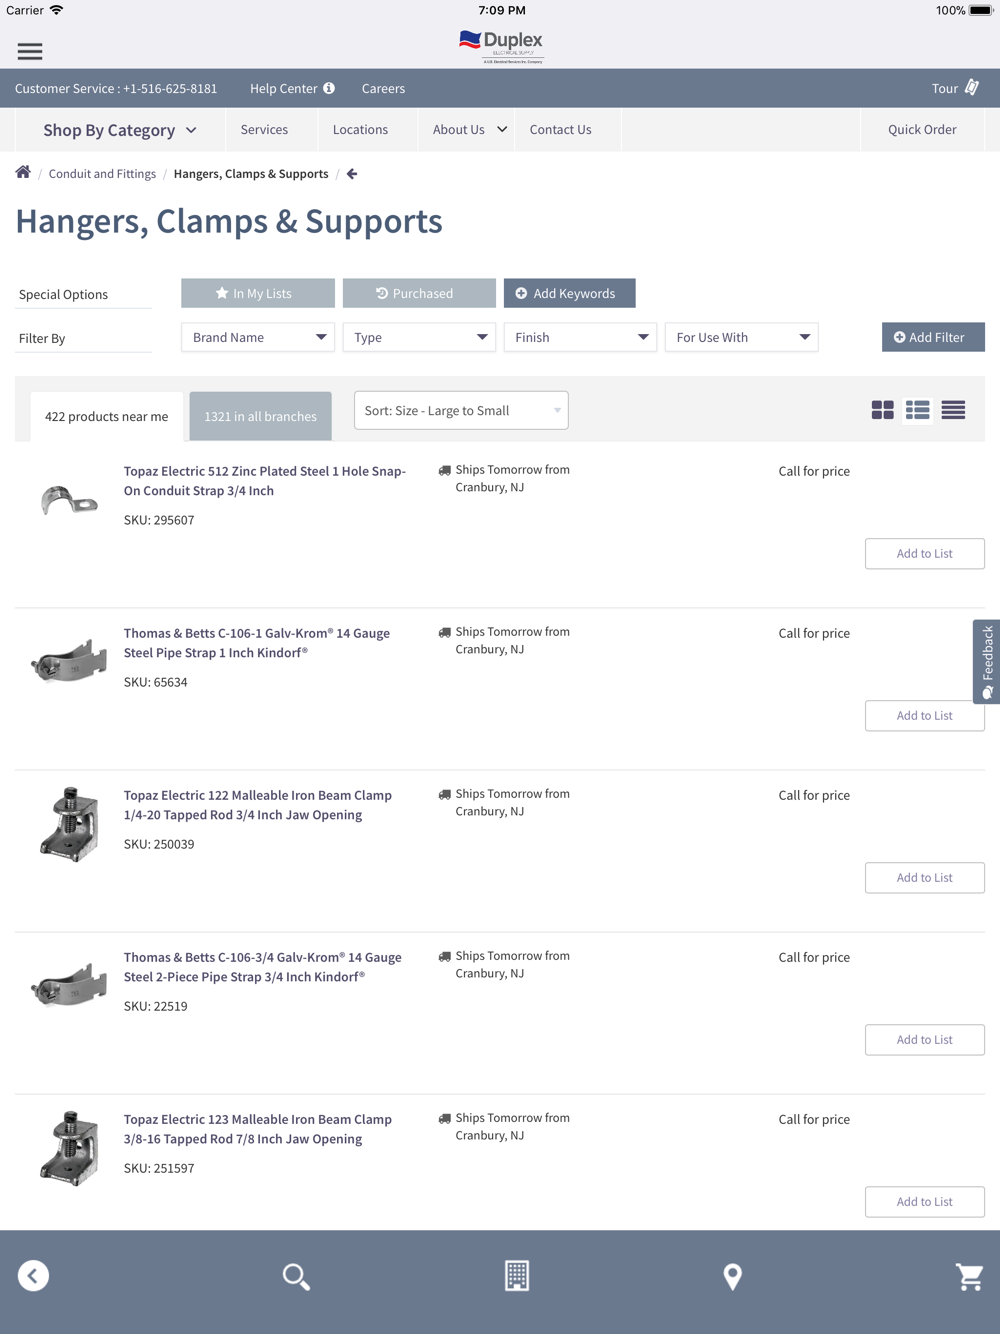Open the Feedback side tab

click(987, 661)
